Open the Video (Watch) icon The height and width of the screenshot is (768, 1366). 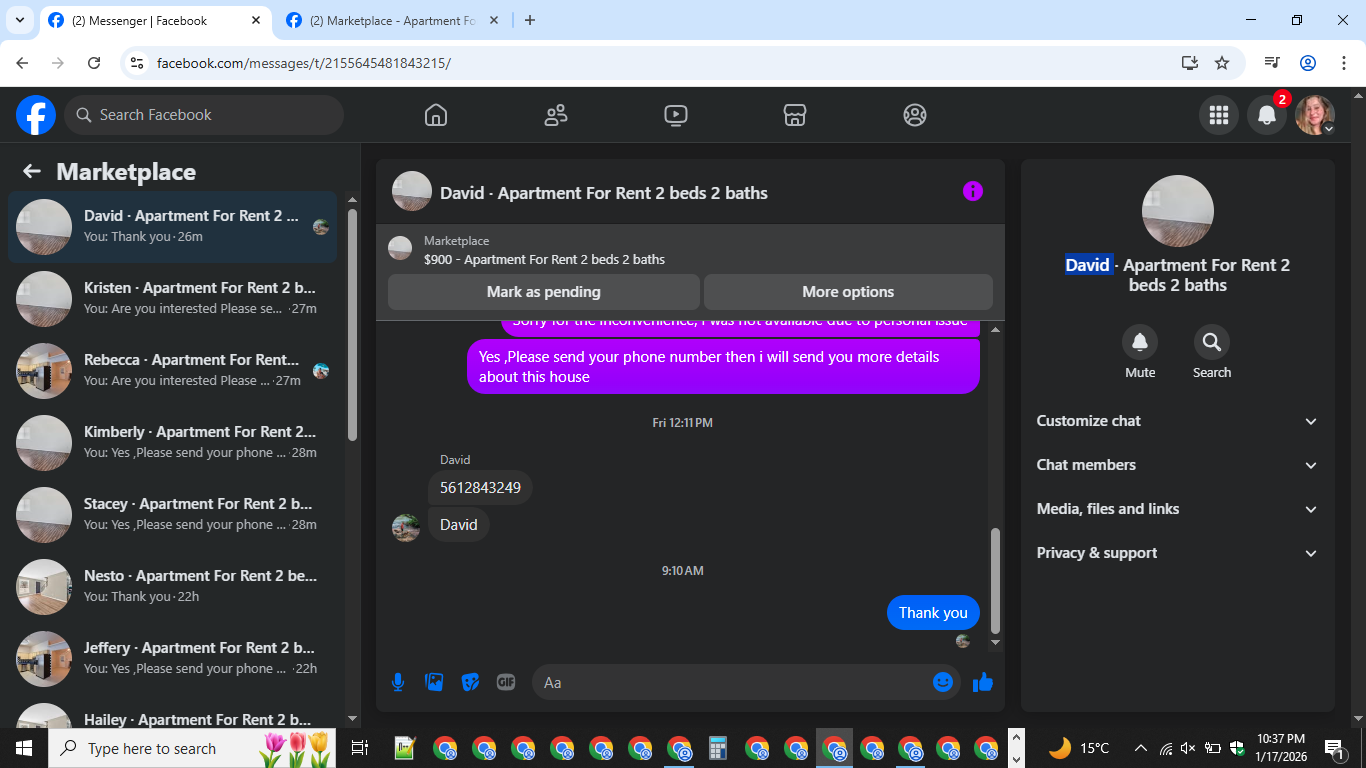tap(676, 115)
